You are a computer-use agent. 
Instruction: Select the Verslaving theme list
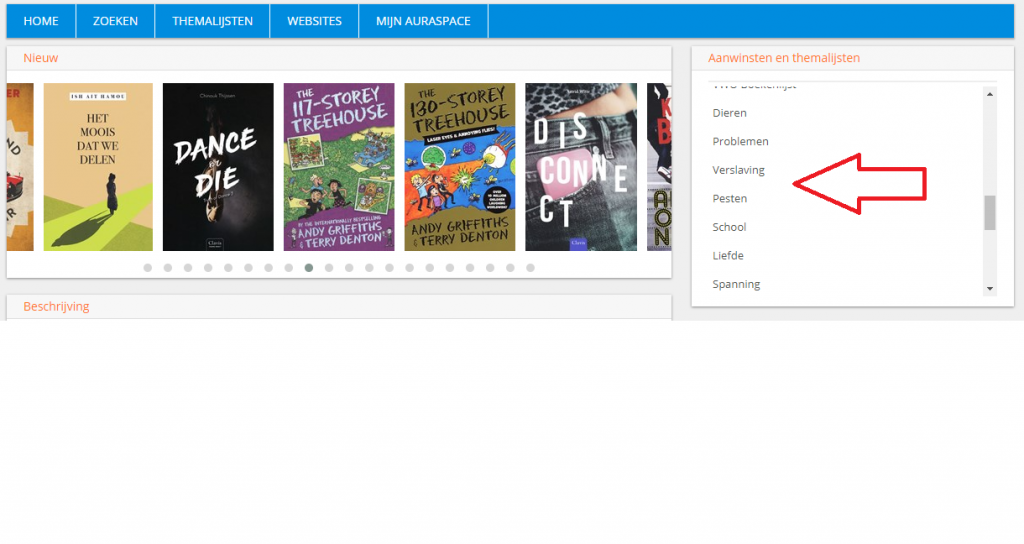click(x=738, y=170)
